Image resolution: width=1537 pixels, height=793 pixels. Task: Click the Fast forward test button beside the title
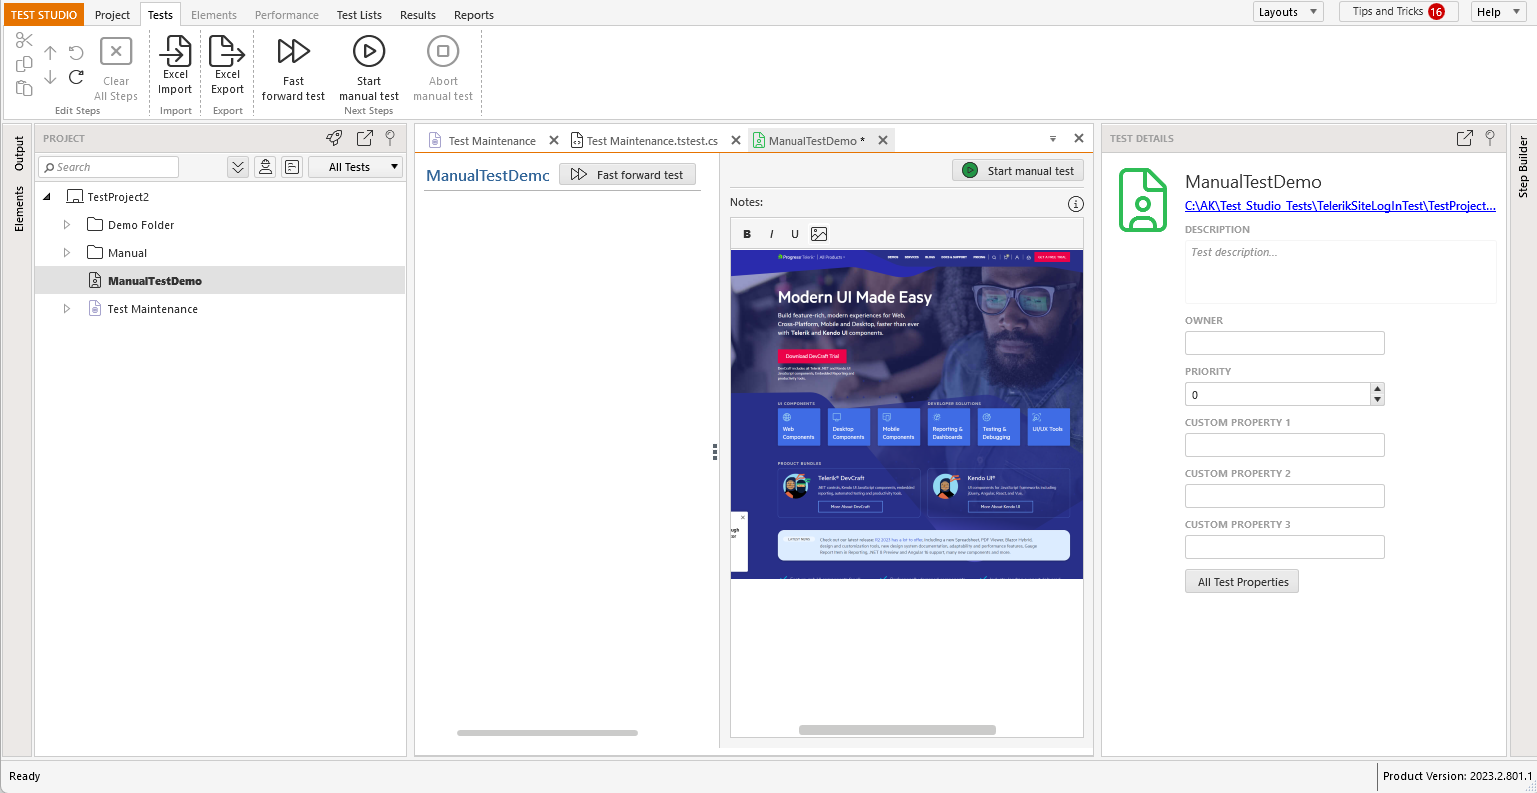(627, 174)
